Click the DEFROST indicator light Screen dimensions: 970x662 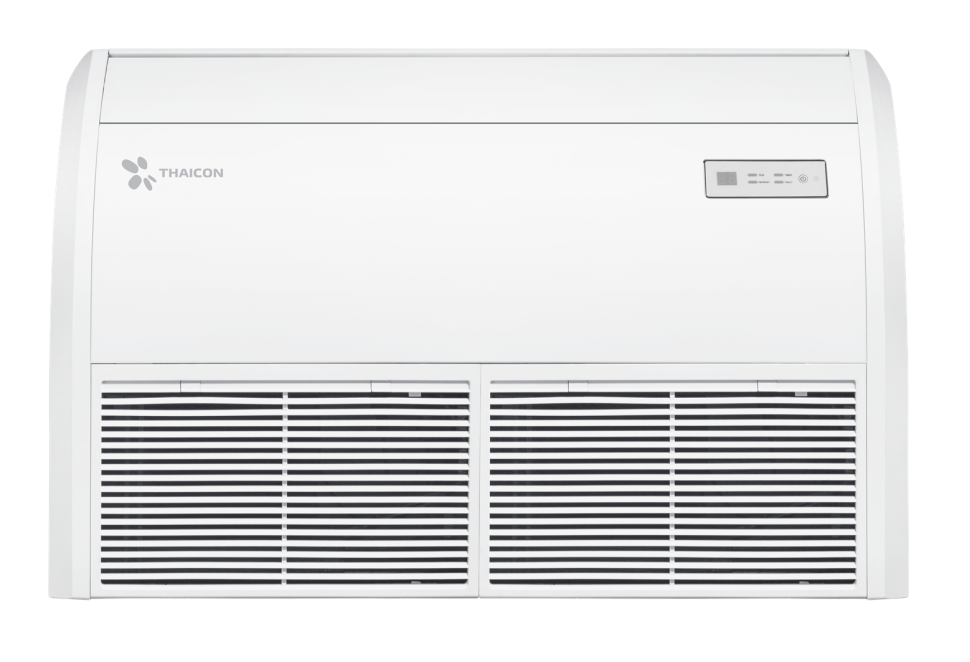pyautogui.click(x=752, y=183)
